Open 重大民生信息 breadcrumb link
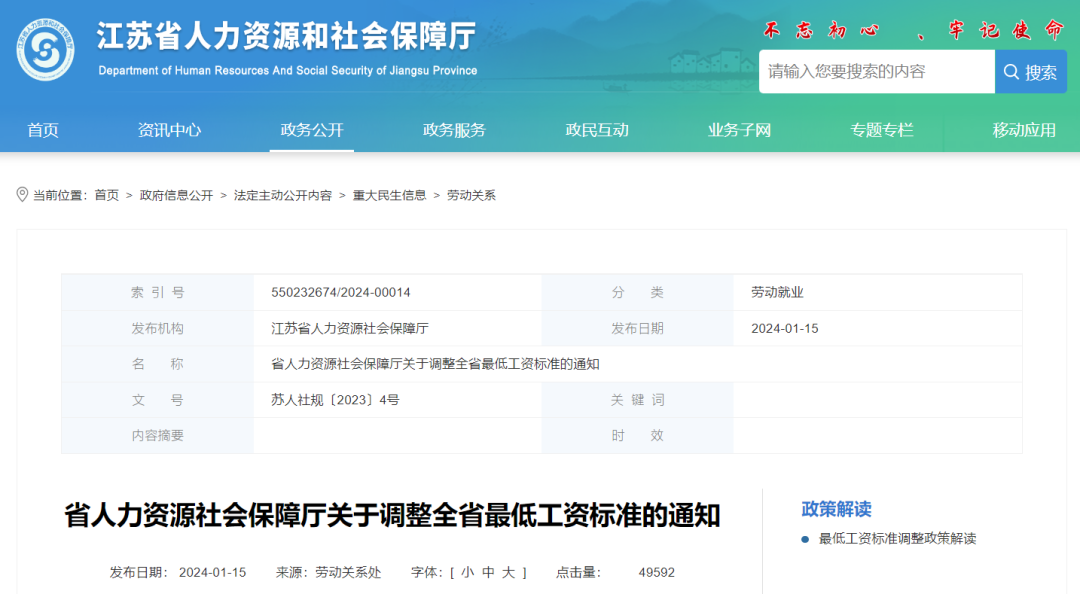The height and width of the screenshot is (594, 1080). 389,196
